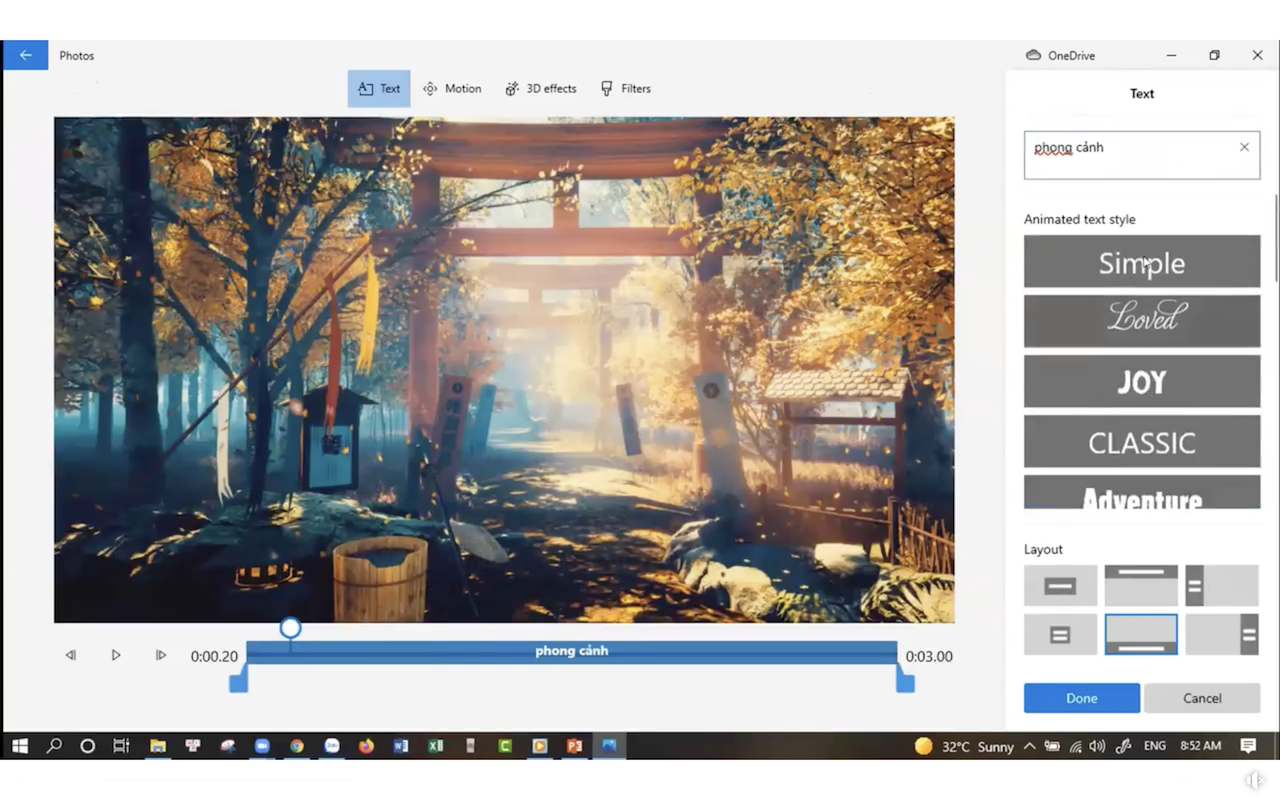Click the scrollbar in the Text panel
The image size is (1280, 800).
(x=1276, y=238)
